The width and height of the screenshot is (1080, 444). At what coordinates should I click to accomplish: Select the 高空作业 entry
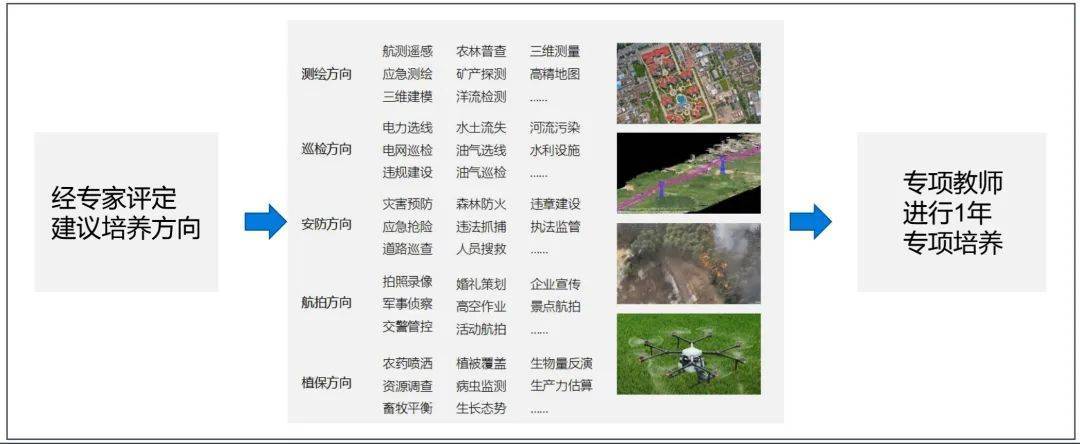[481, 306]
